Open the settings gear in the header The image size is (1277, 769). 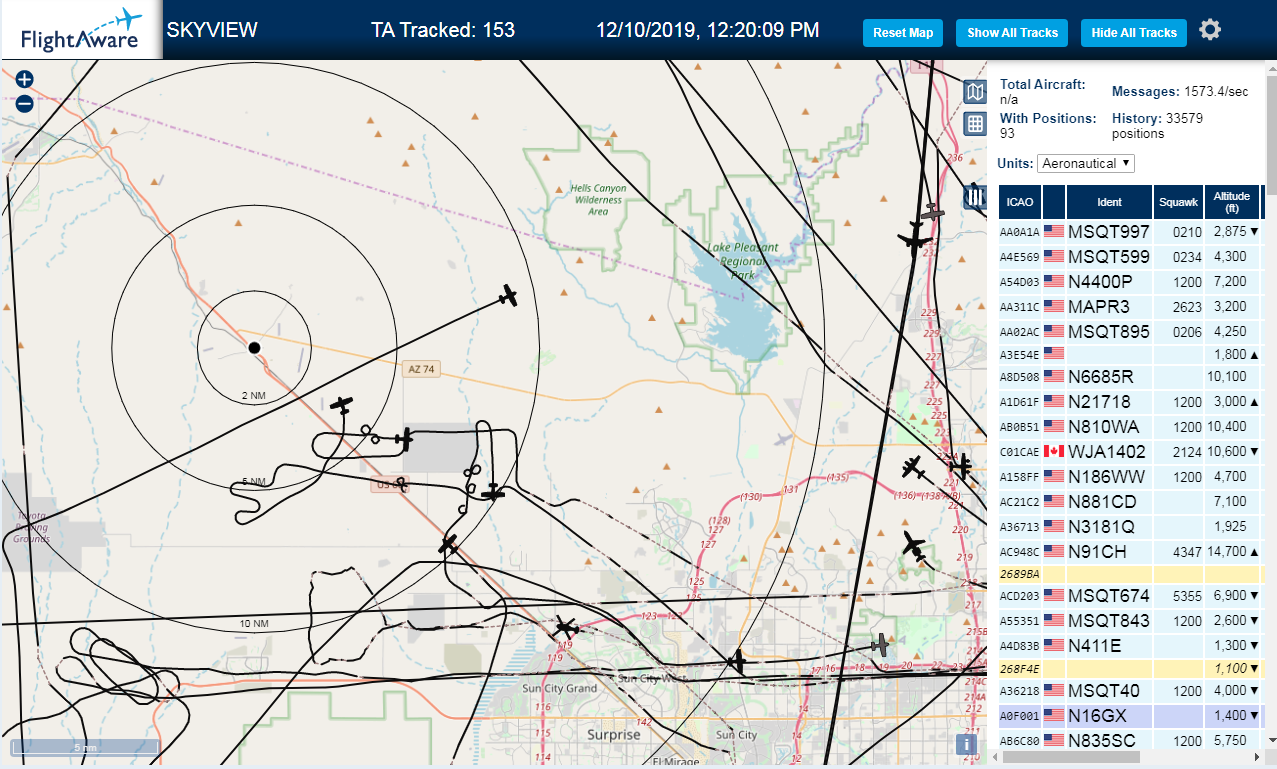point(1210,30)
